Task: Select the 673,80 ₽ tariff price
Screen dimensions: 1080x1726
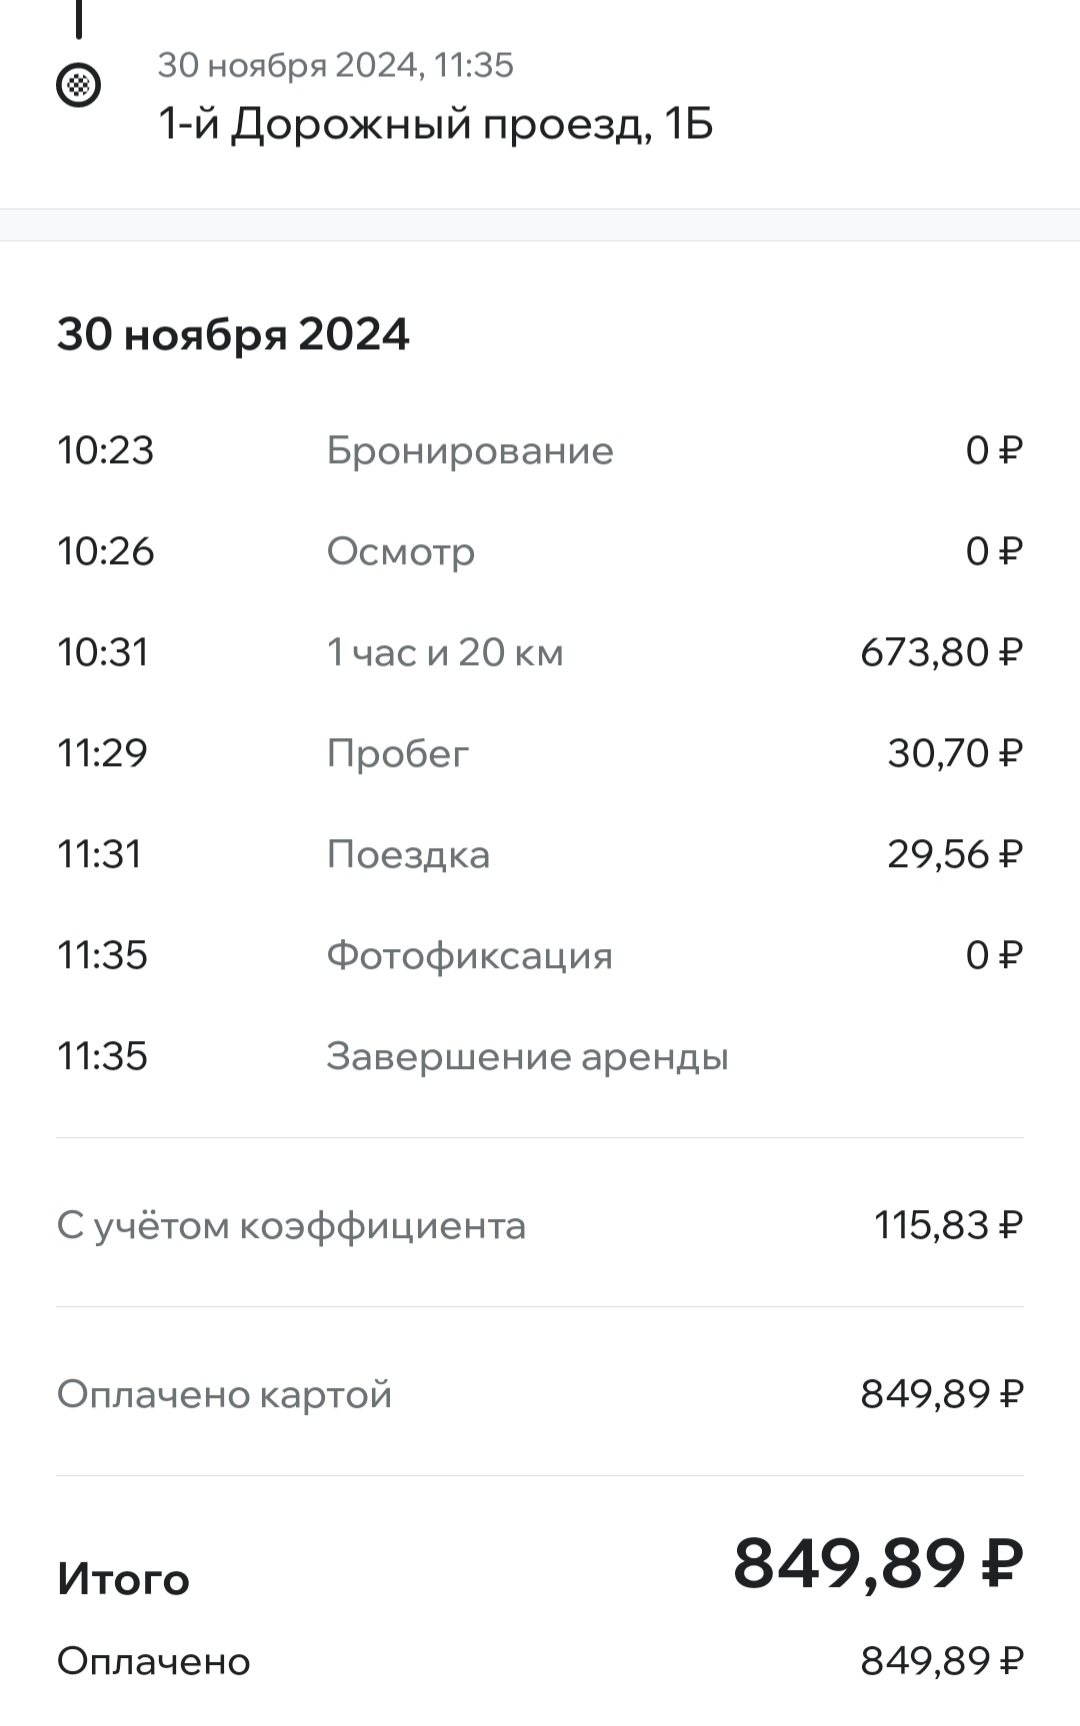Action: [941, 652]
